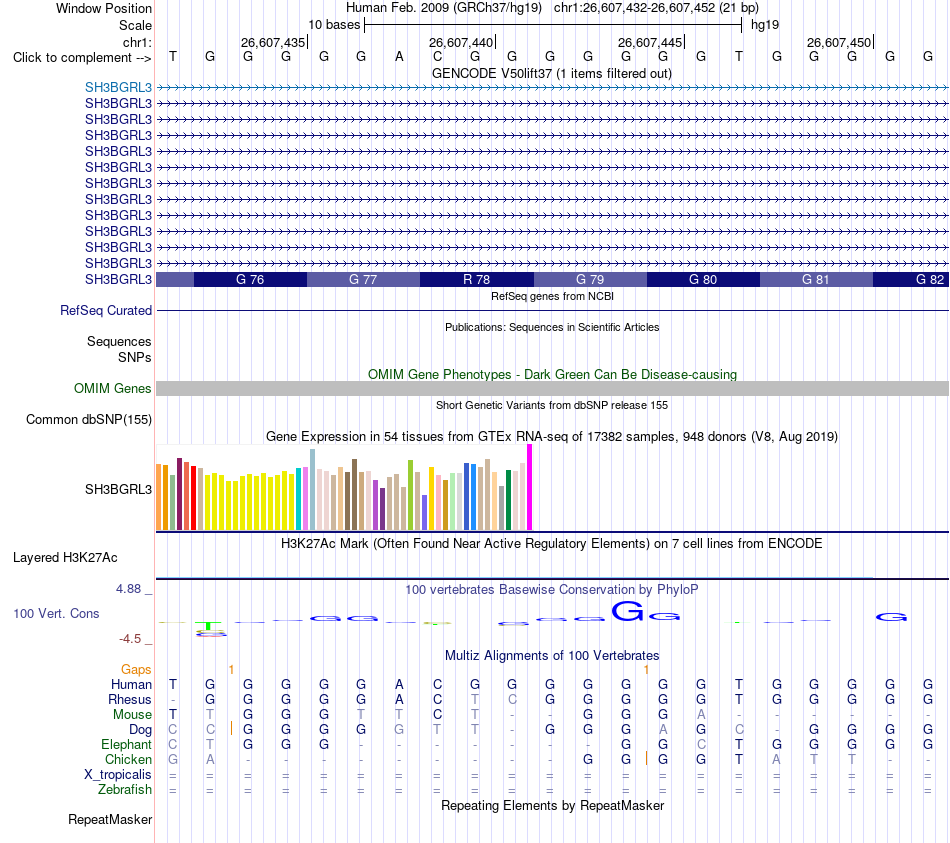Select codon block G 79
Screen dimensions: 950x843
(590, 279)
